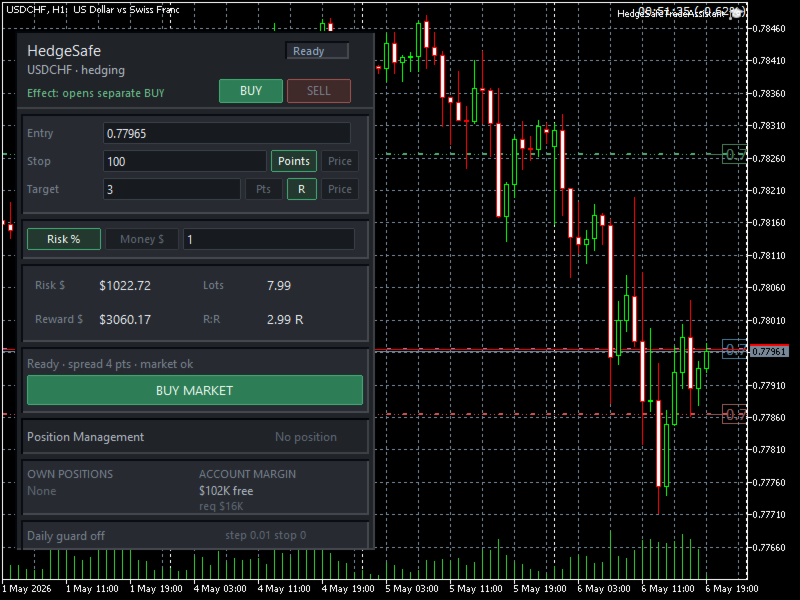Click the Entry price field
This screenshot has height=600, width=800.
(227, 133)
